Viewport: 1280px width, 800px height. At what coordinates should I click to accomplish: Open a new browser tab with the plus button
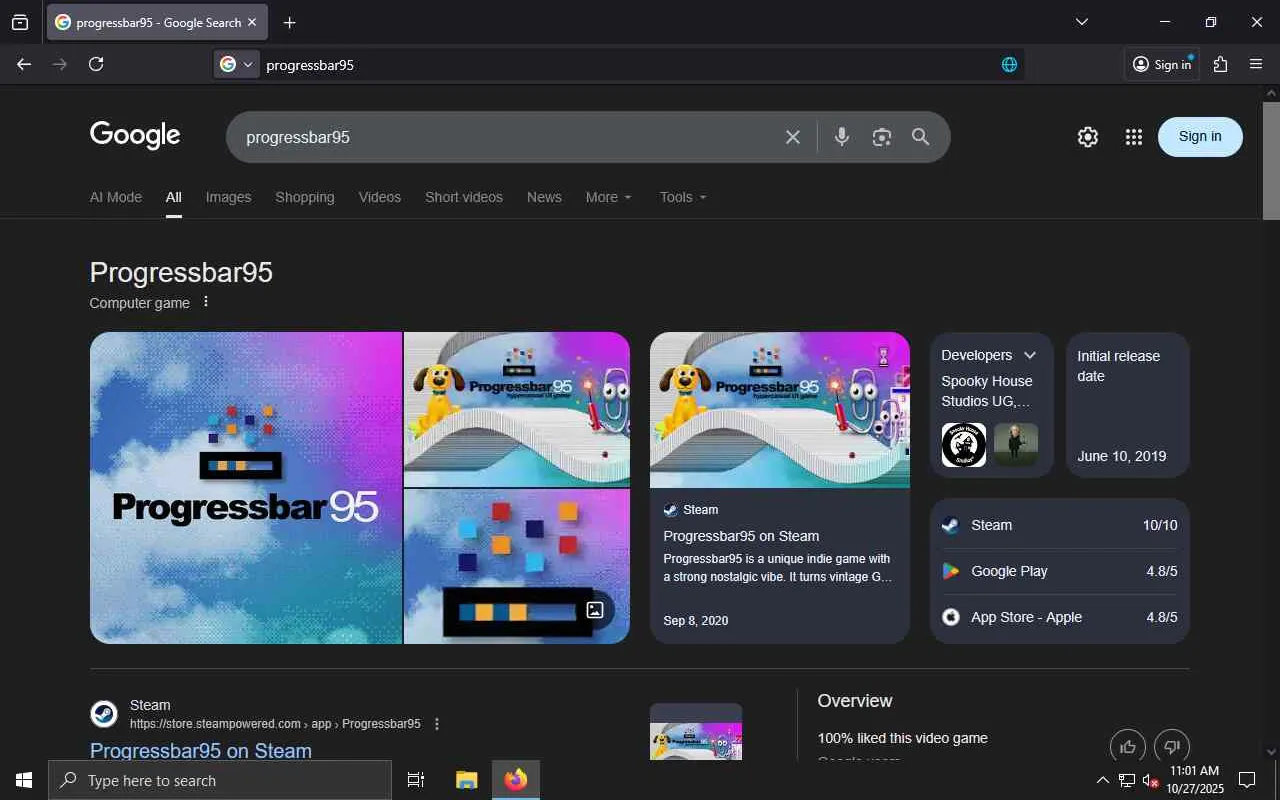(x=289, y=22)
